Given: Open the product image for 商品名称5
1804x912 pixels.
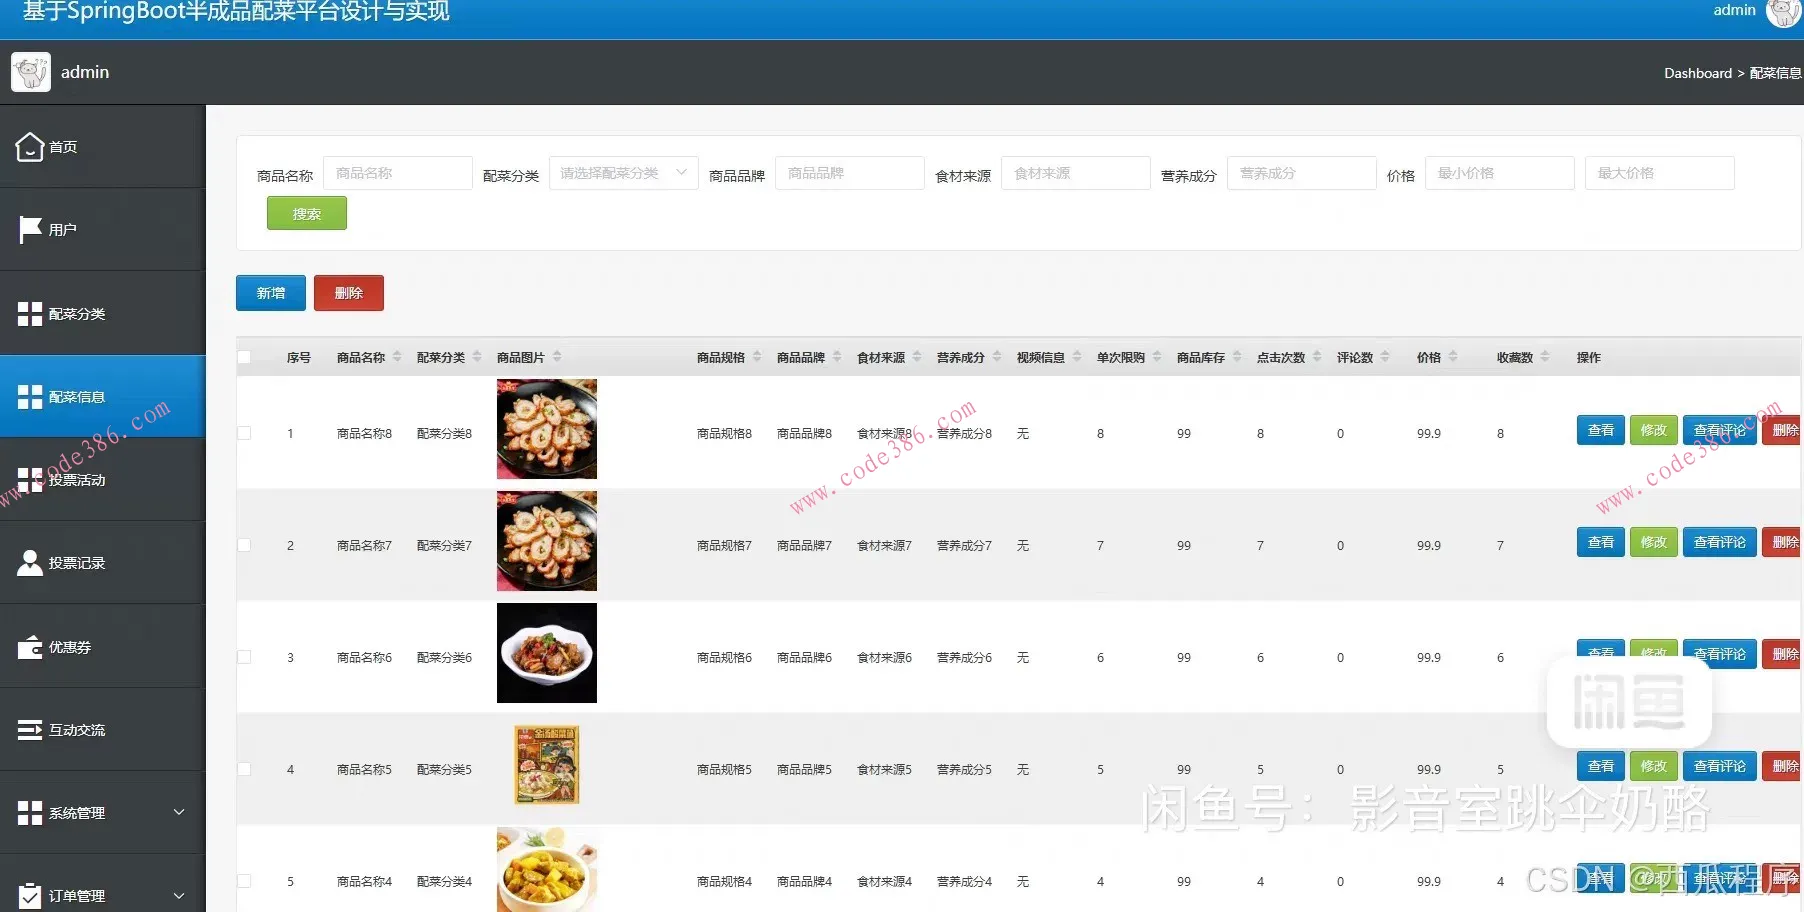Looking at the screenshot, I should click(x=547, y=765).
